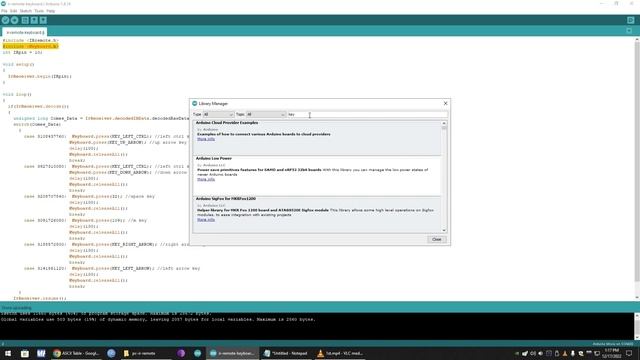The image size is (640, 360).
Task: Select the Arduino Cloud Provider Examples entry
Action: click(x=317, y=138)
